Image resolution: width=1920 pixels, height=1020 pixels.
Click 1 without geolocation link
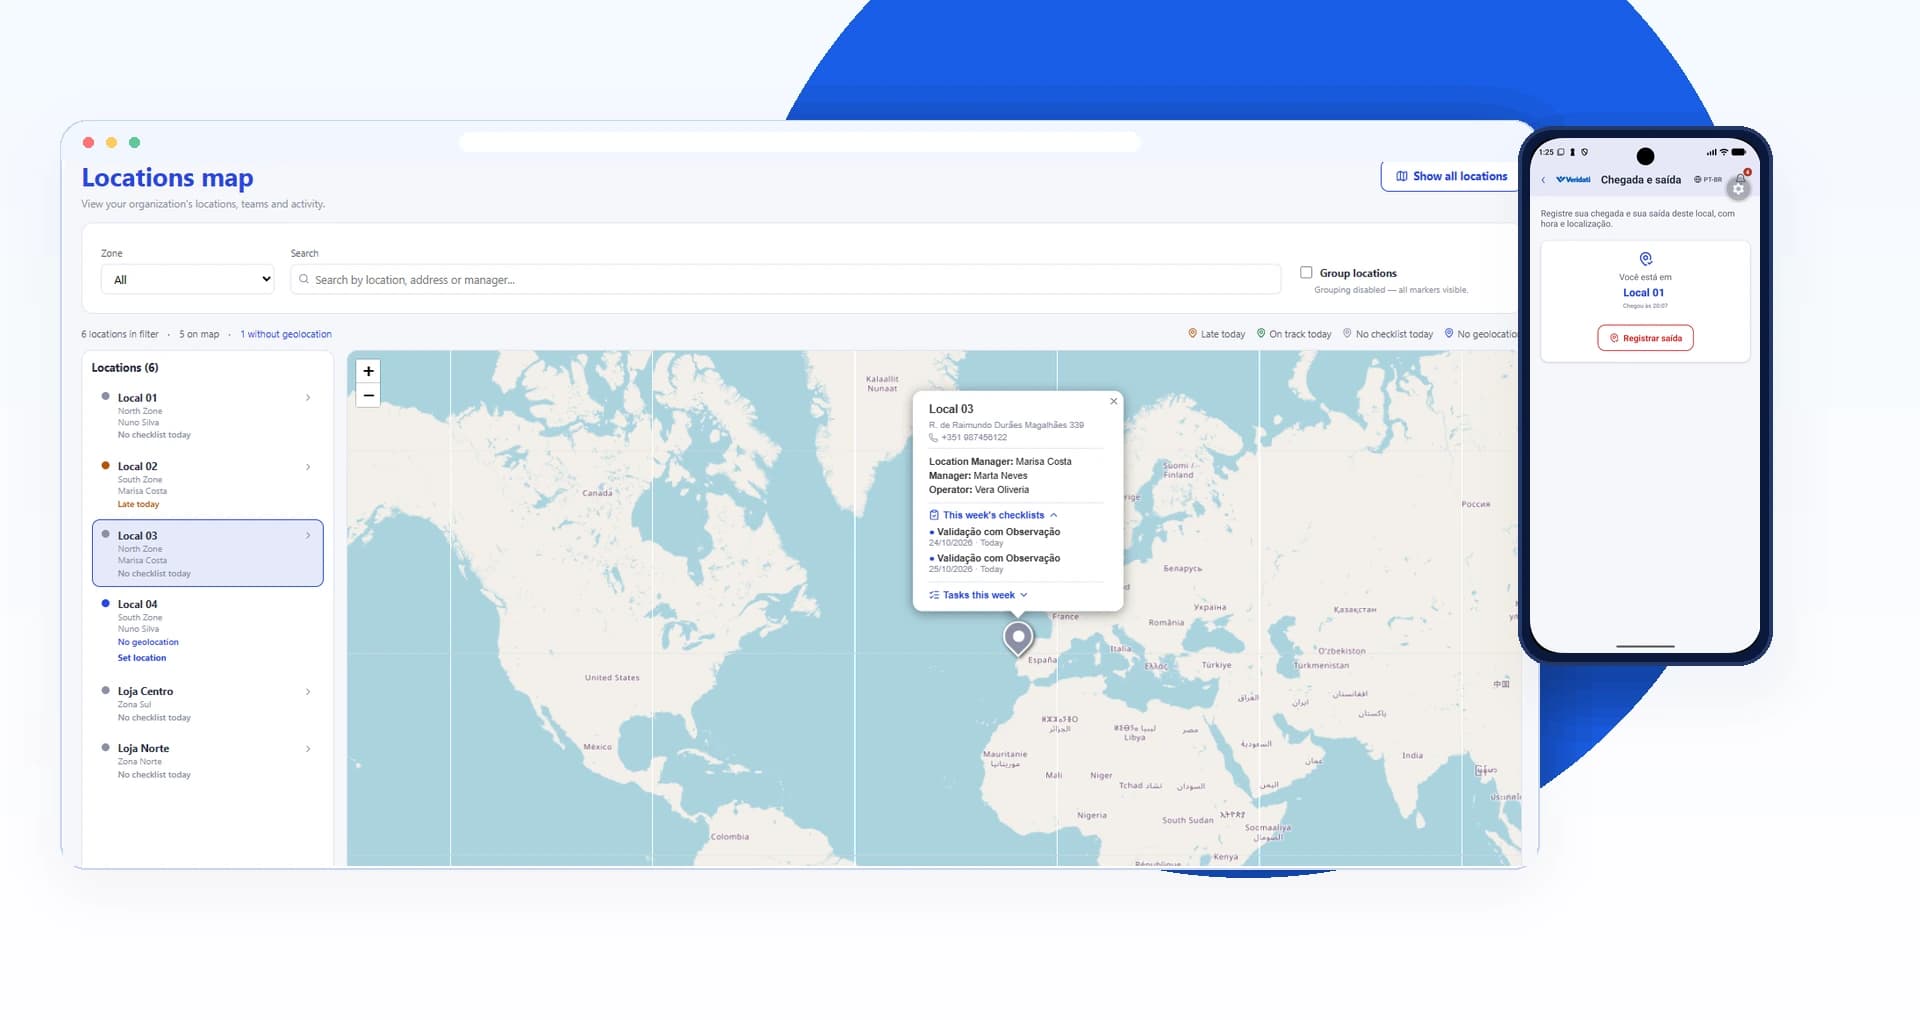pos(286,334)
